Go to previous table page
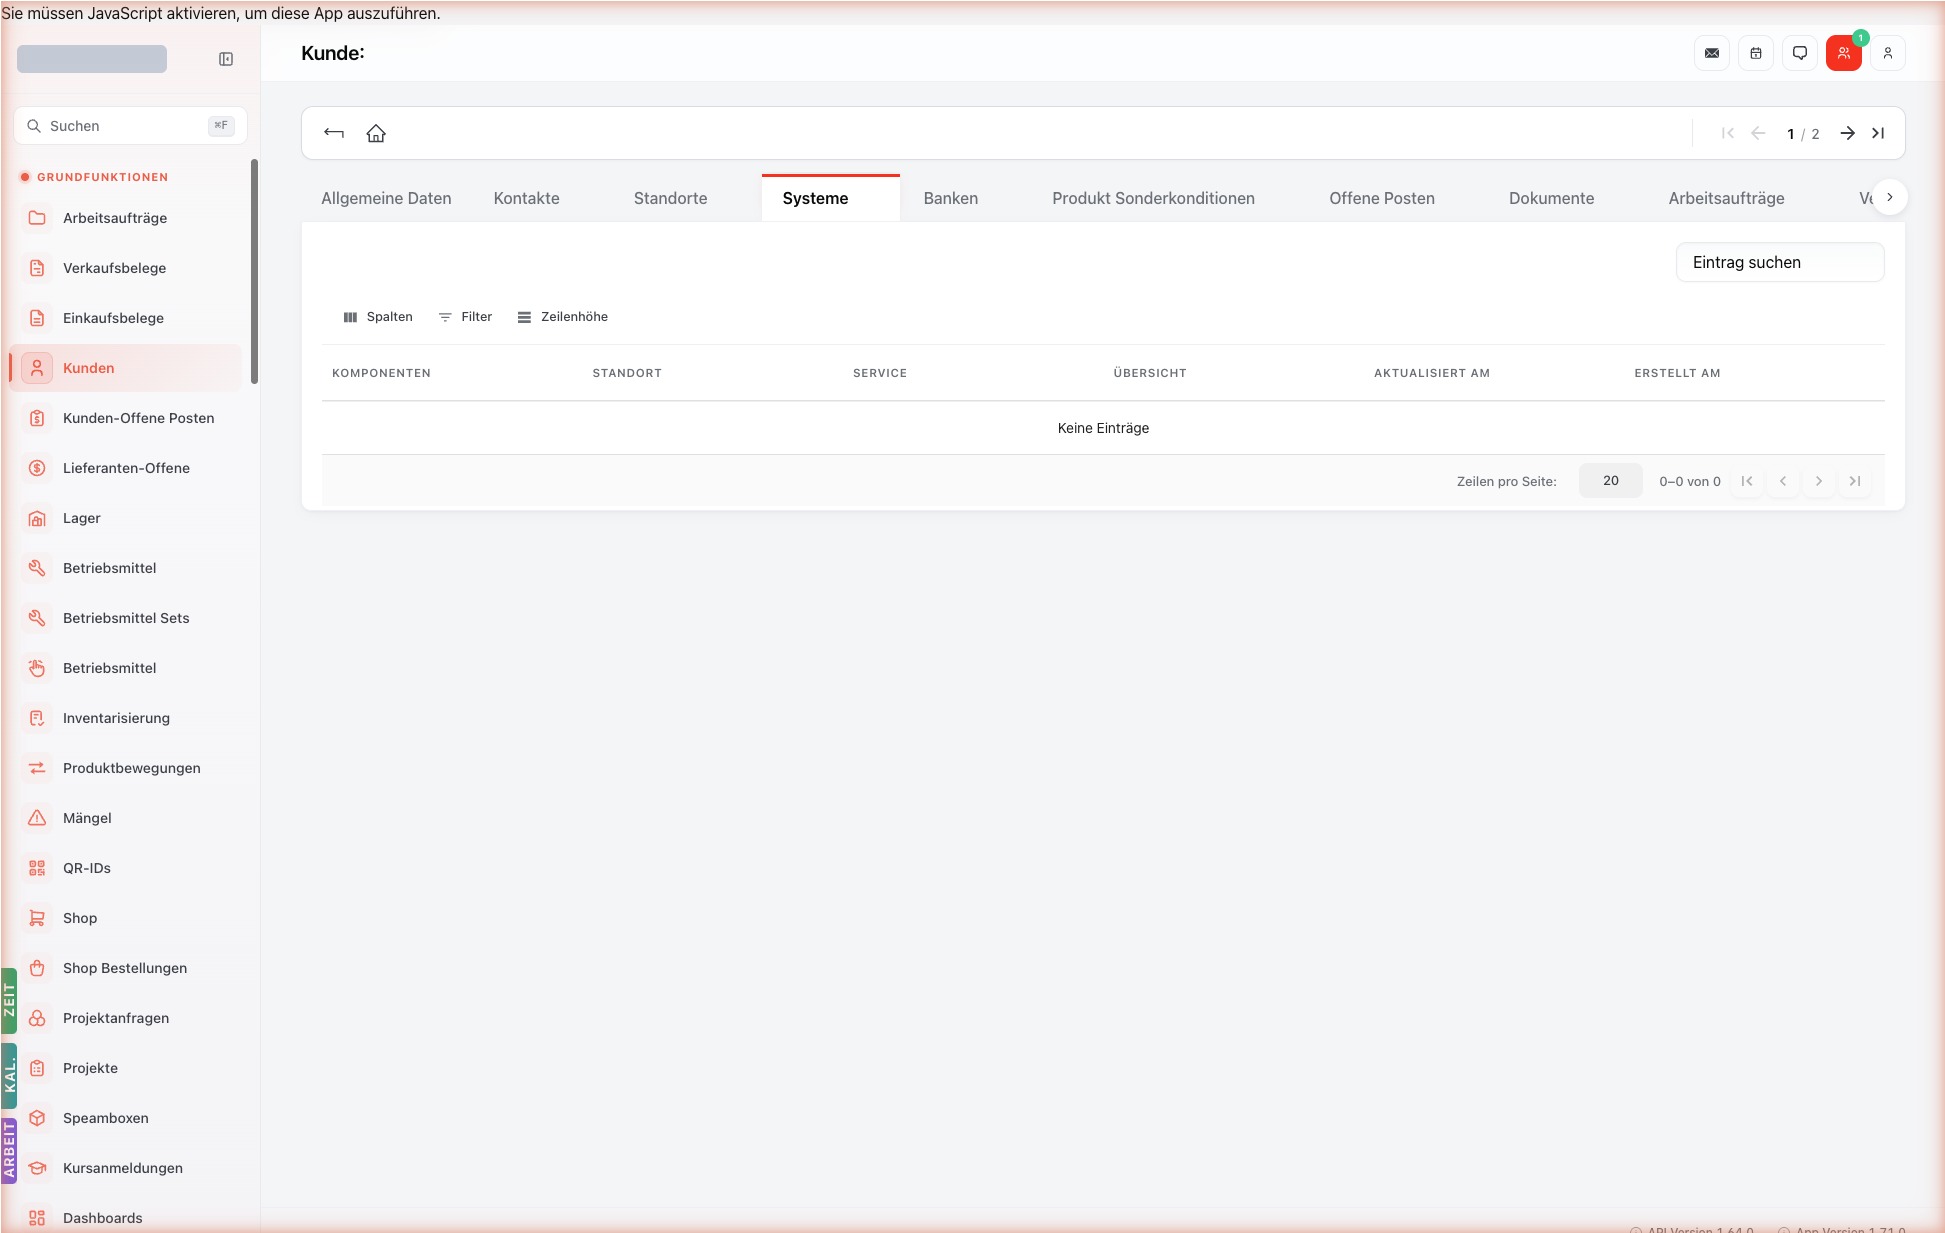 [x=1783, y=481]
